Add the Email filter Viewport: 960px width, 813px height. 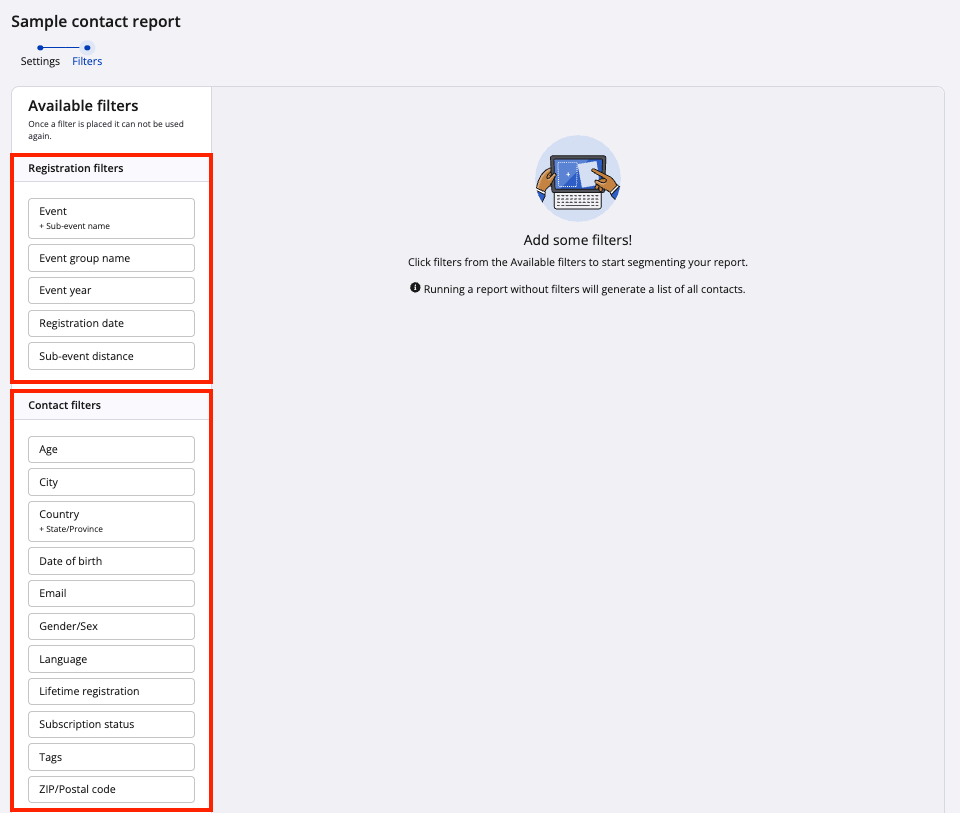pos(111,593)
